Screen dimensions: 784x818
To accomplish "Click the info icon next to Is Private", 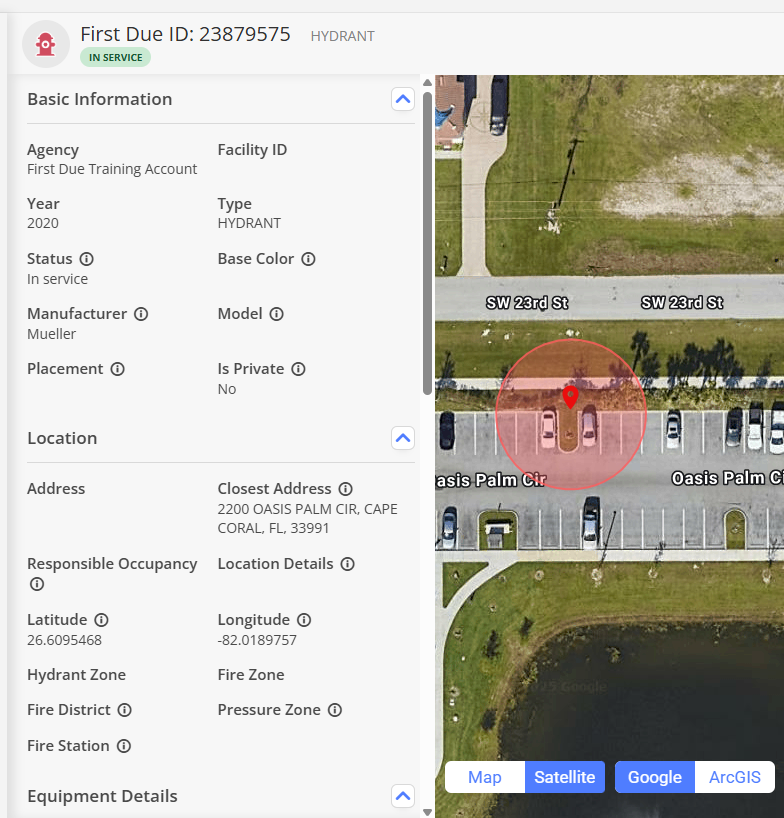I will click(298, 369).
